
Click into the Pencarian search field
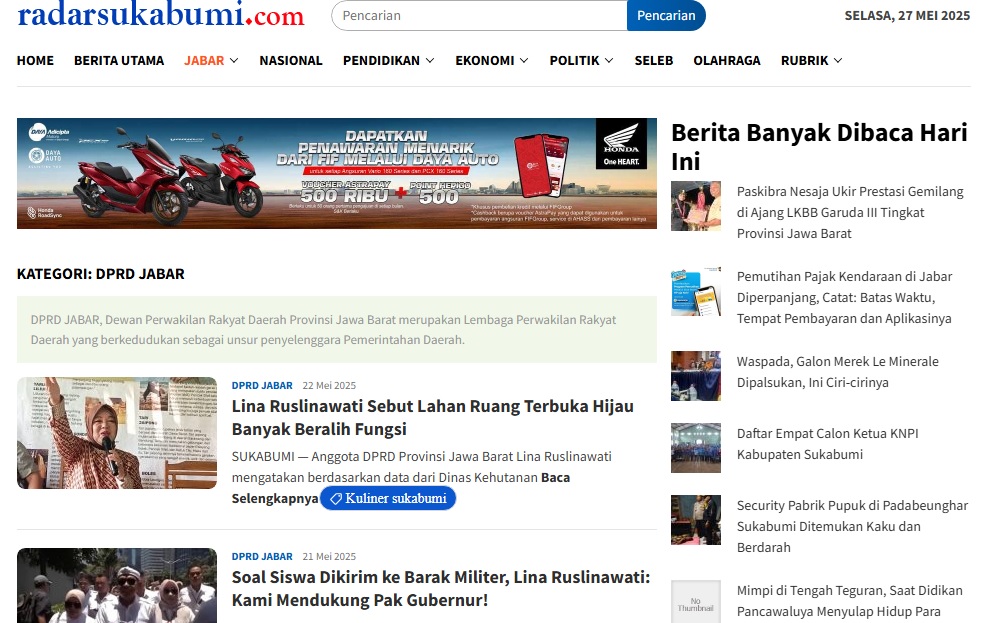[479, 15]
